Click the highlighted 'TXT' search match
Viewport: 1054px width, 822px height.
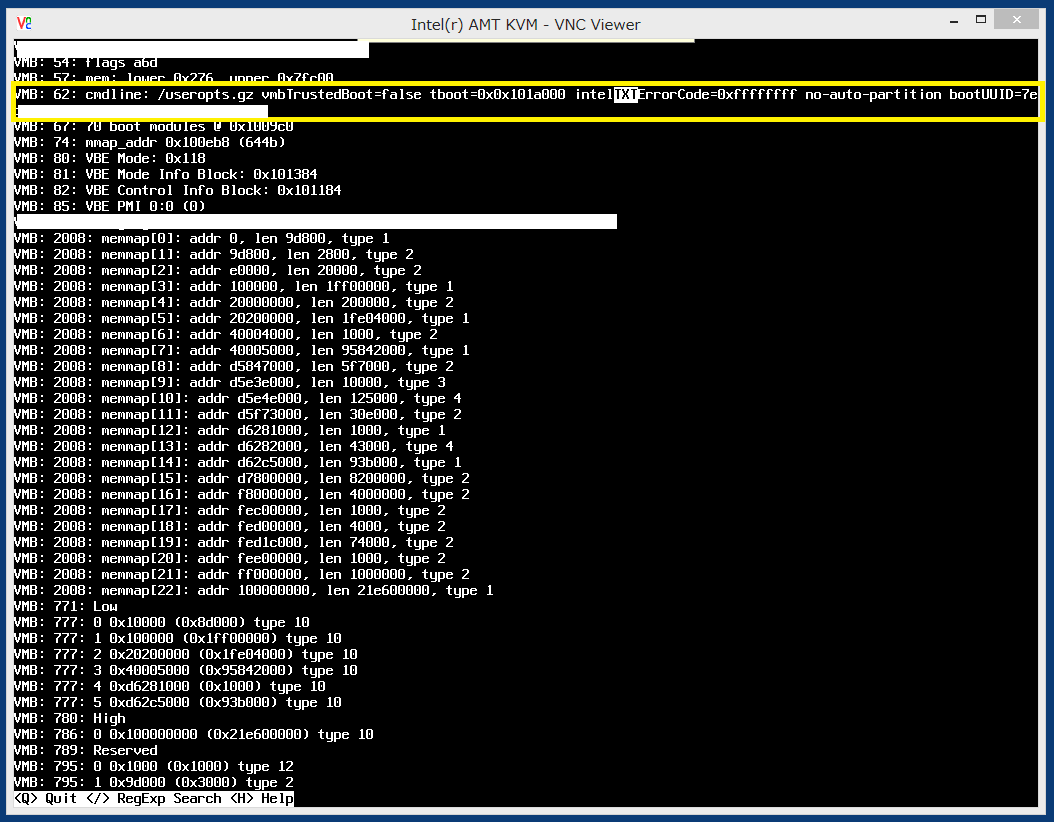click(x=625, y=95)
